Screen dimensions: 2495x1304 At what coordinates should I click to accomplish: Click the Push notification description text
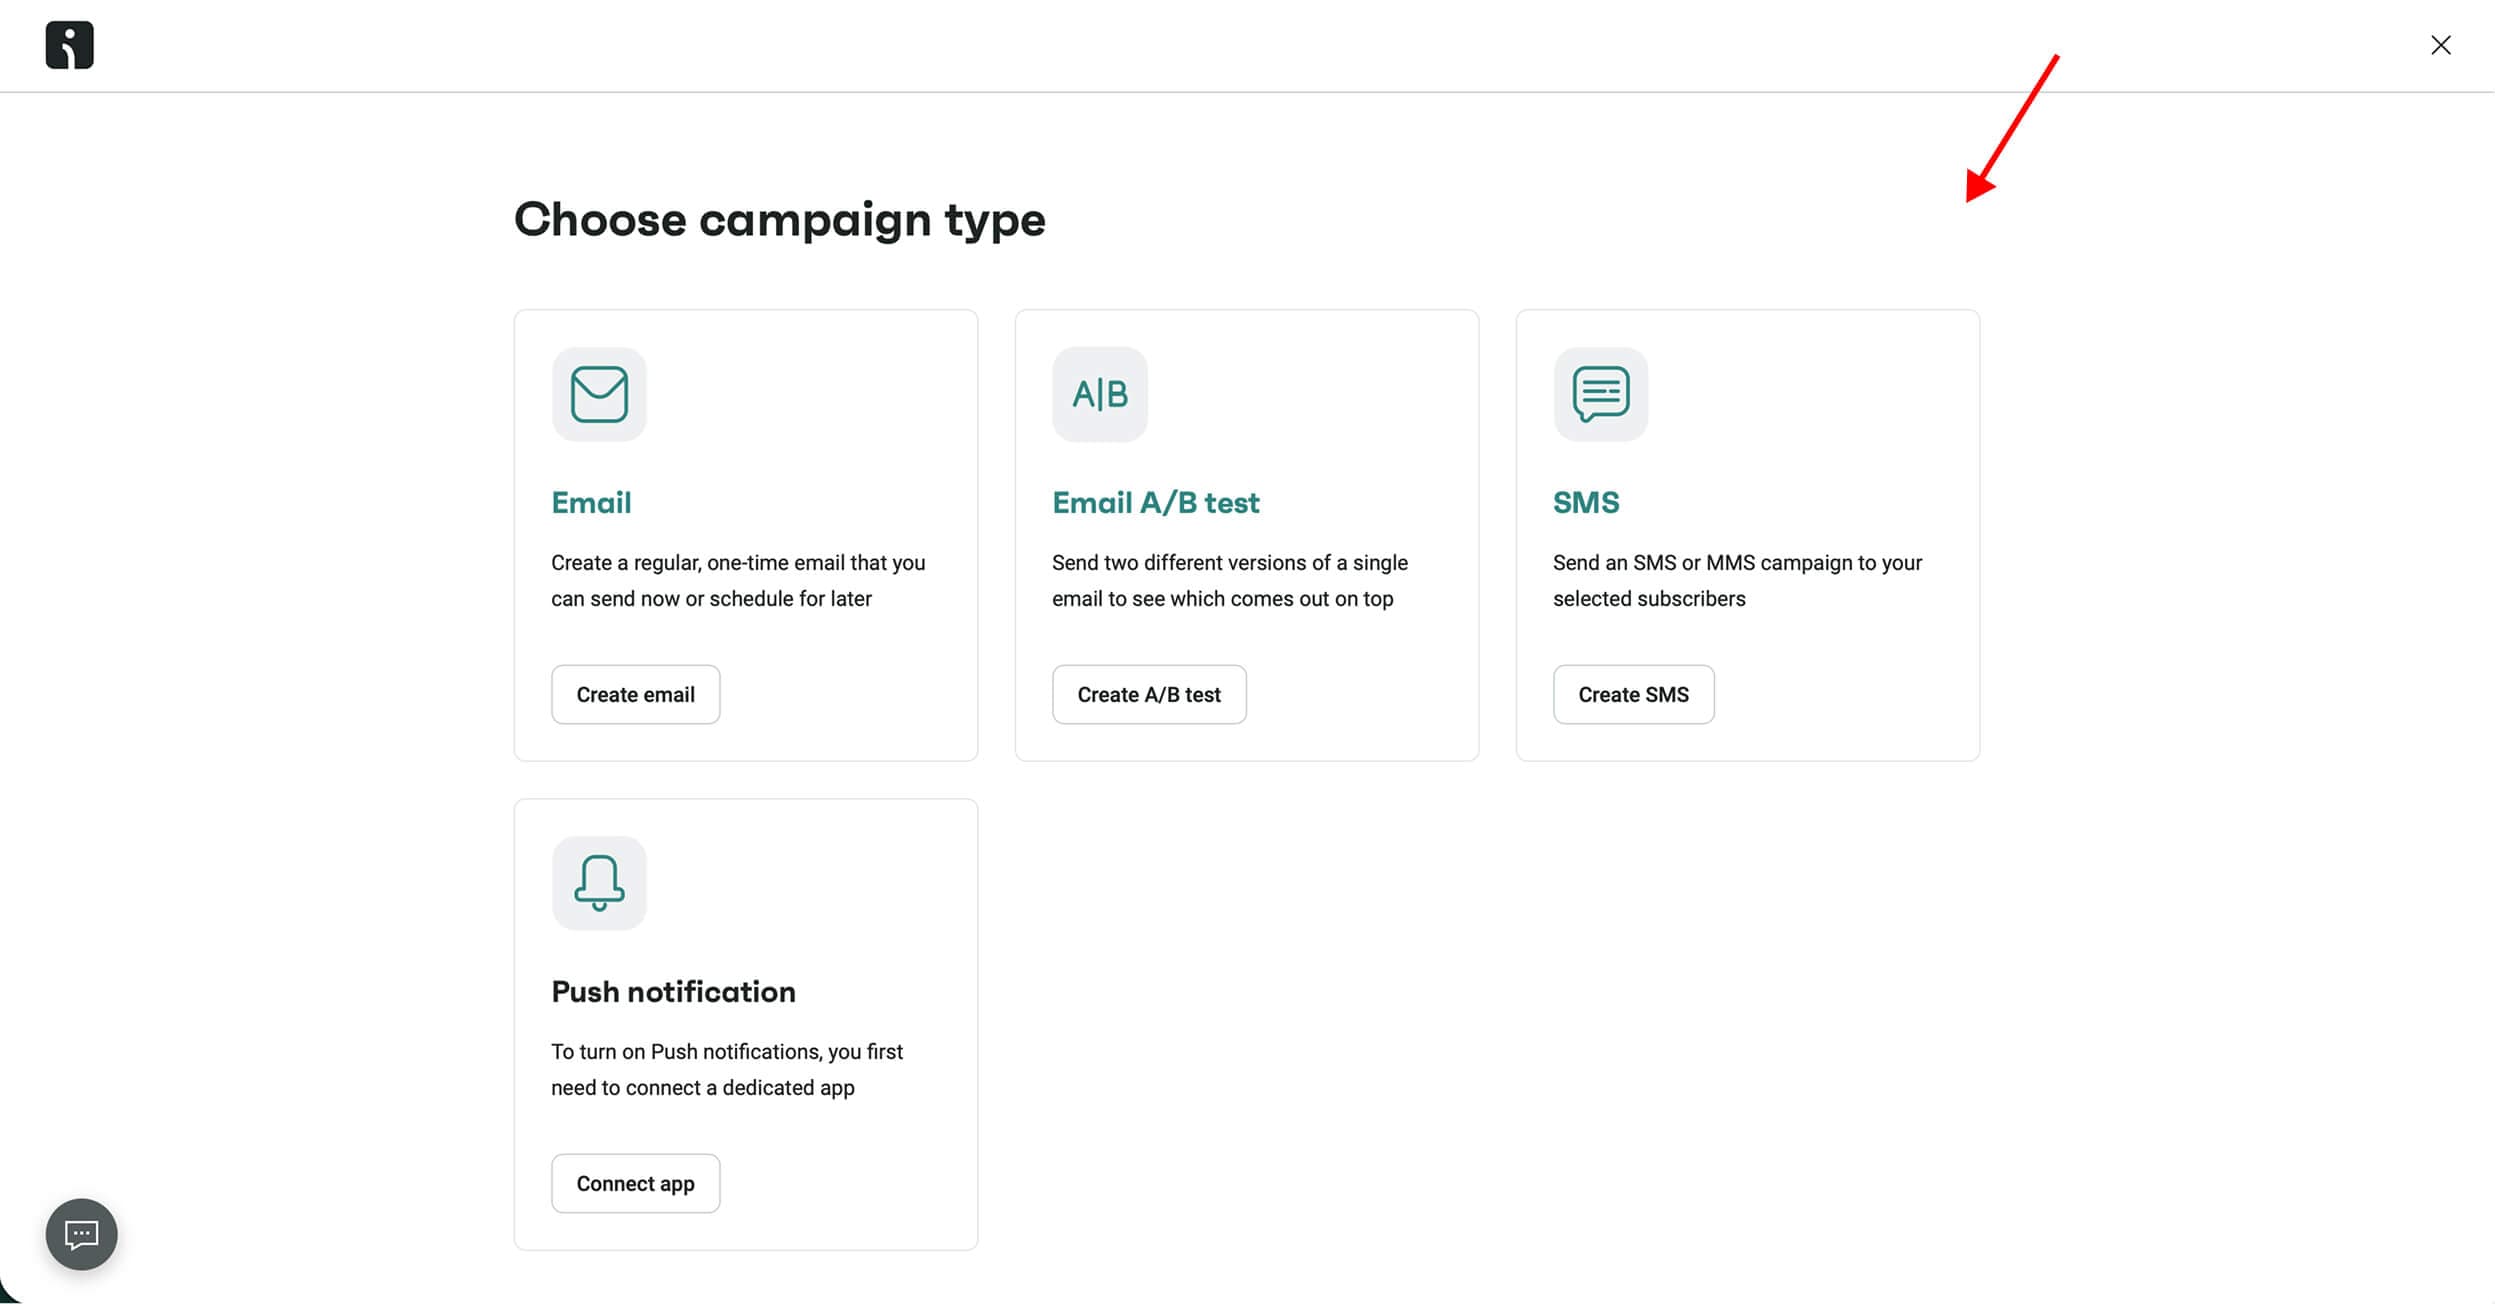tap(726, 1070)
